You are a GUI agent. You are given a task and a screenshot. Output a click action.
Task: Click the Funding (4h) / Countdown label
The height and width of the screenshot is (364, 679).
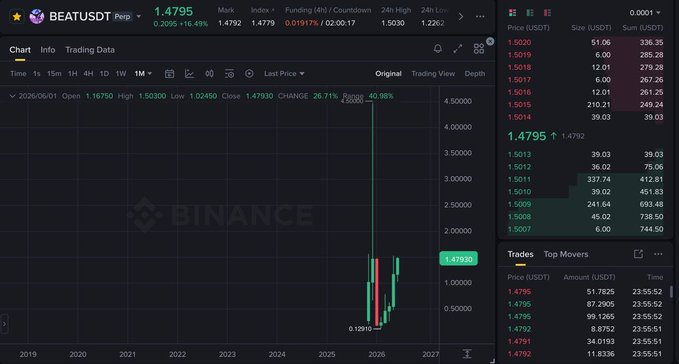coord(328,10)
